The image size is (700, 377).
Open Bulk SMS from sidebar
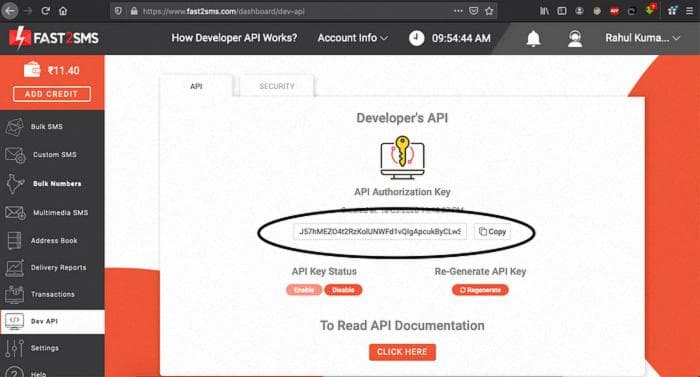(52, 127)
